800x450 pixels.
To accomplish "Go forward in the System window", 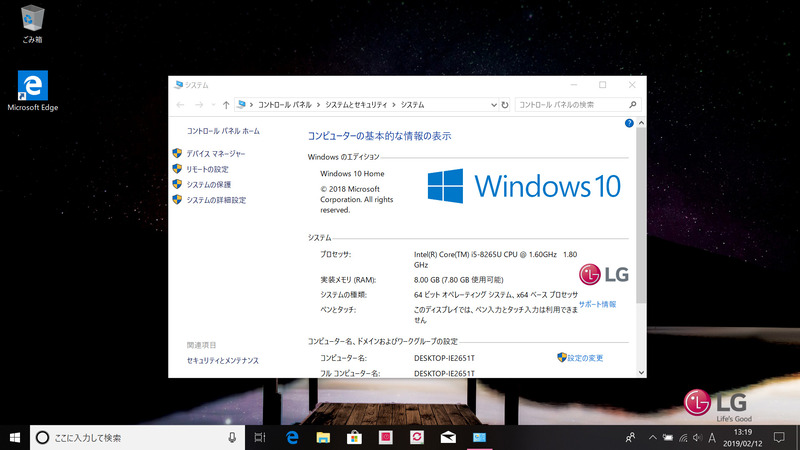I will [x=198, y=105].
